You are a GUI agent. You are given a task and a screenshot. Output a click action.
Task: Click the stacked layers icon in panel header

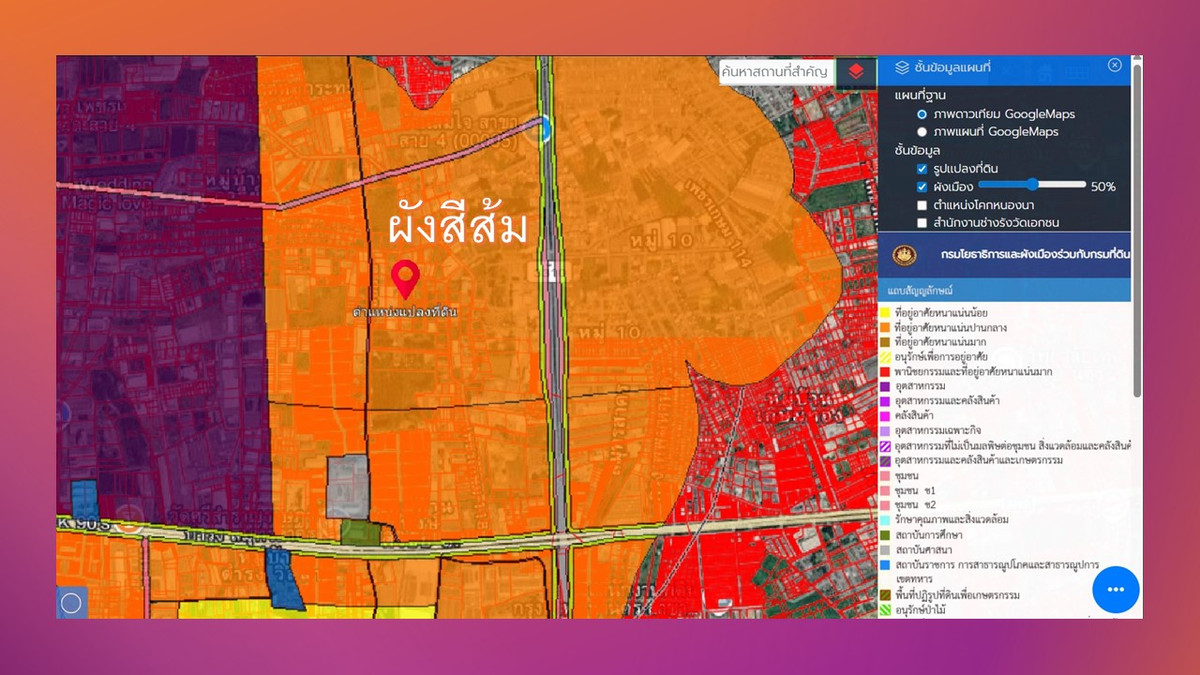[x=902, y=67]
